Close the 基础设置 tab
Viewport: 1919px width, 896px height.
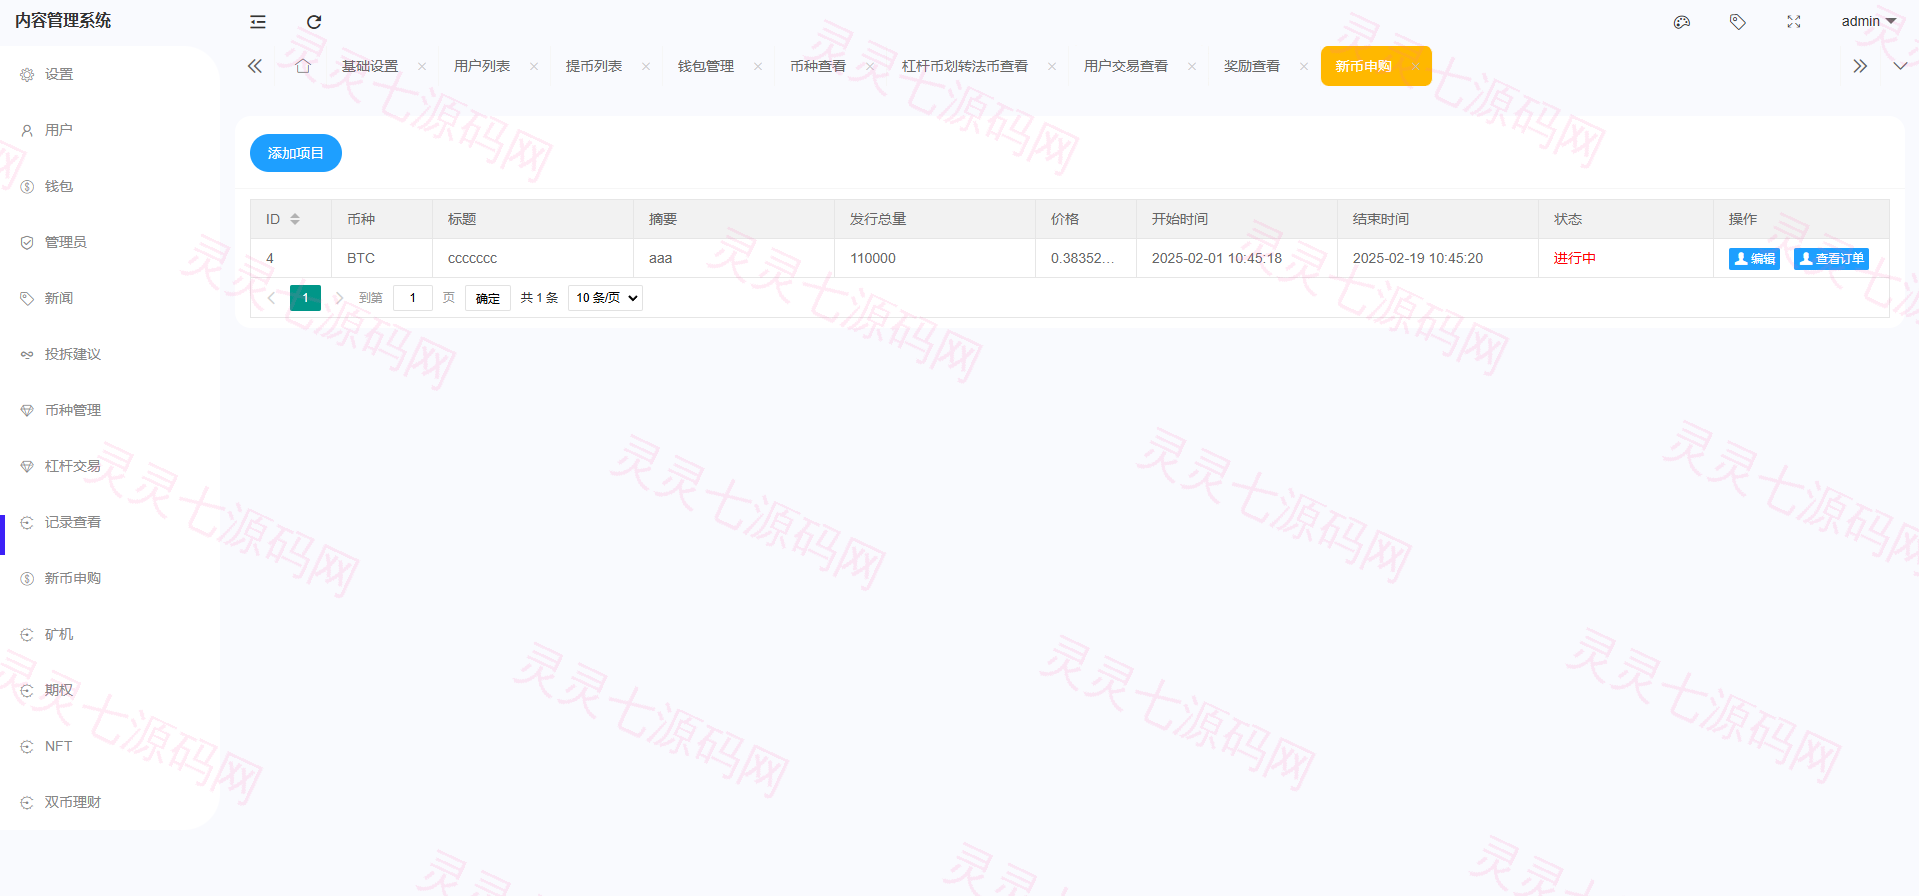pos(422,67)
